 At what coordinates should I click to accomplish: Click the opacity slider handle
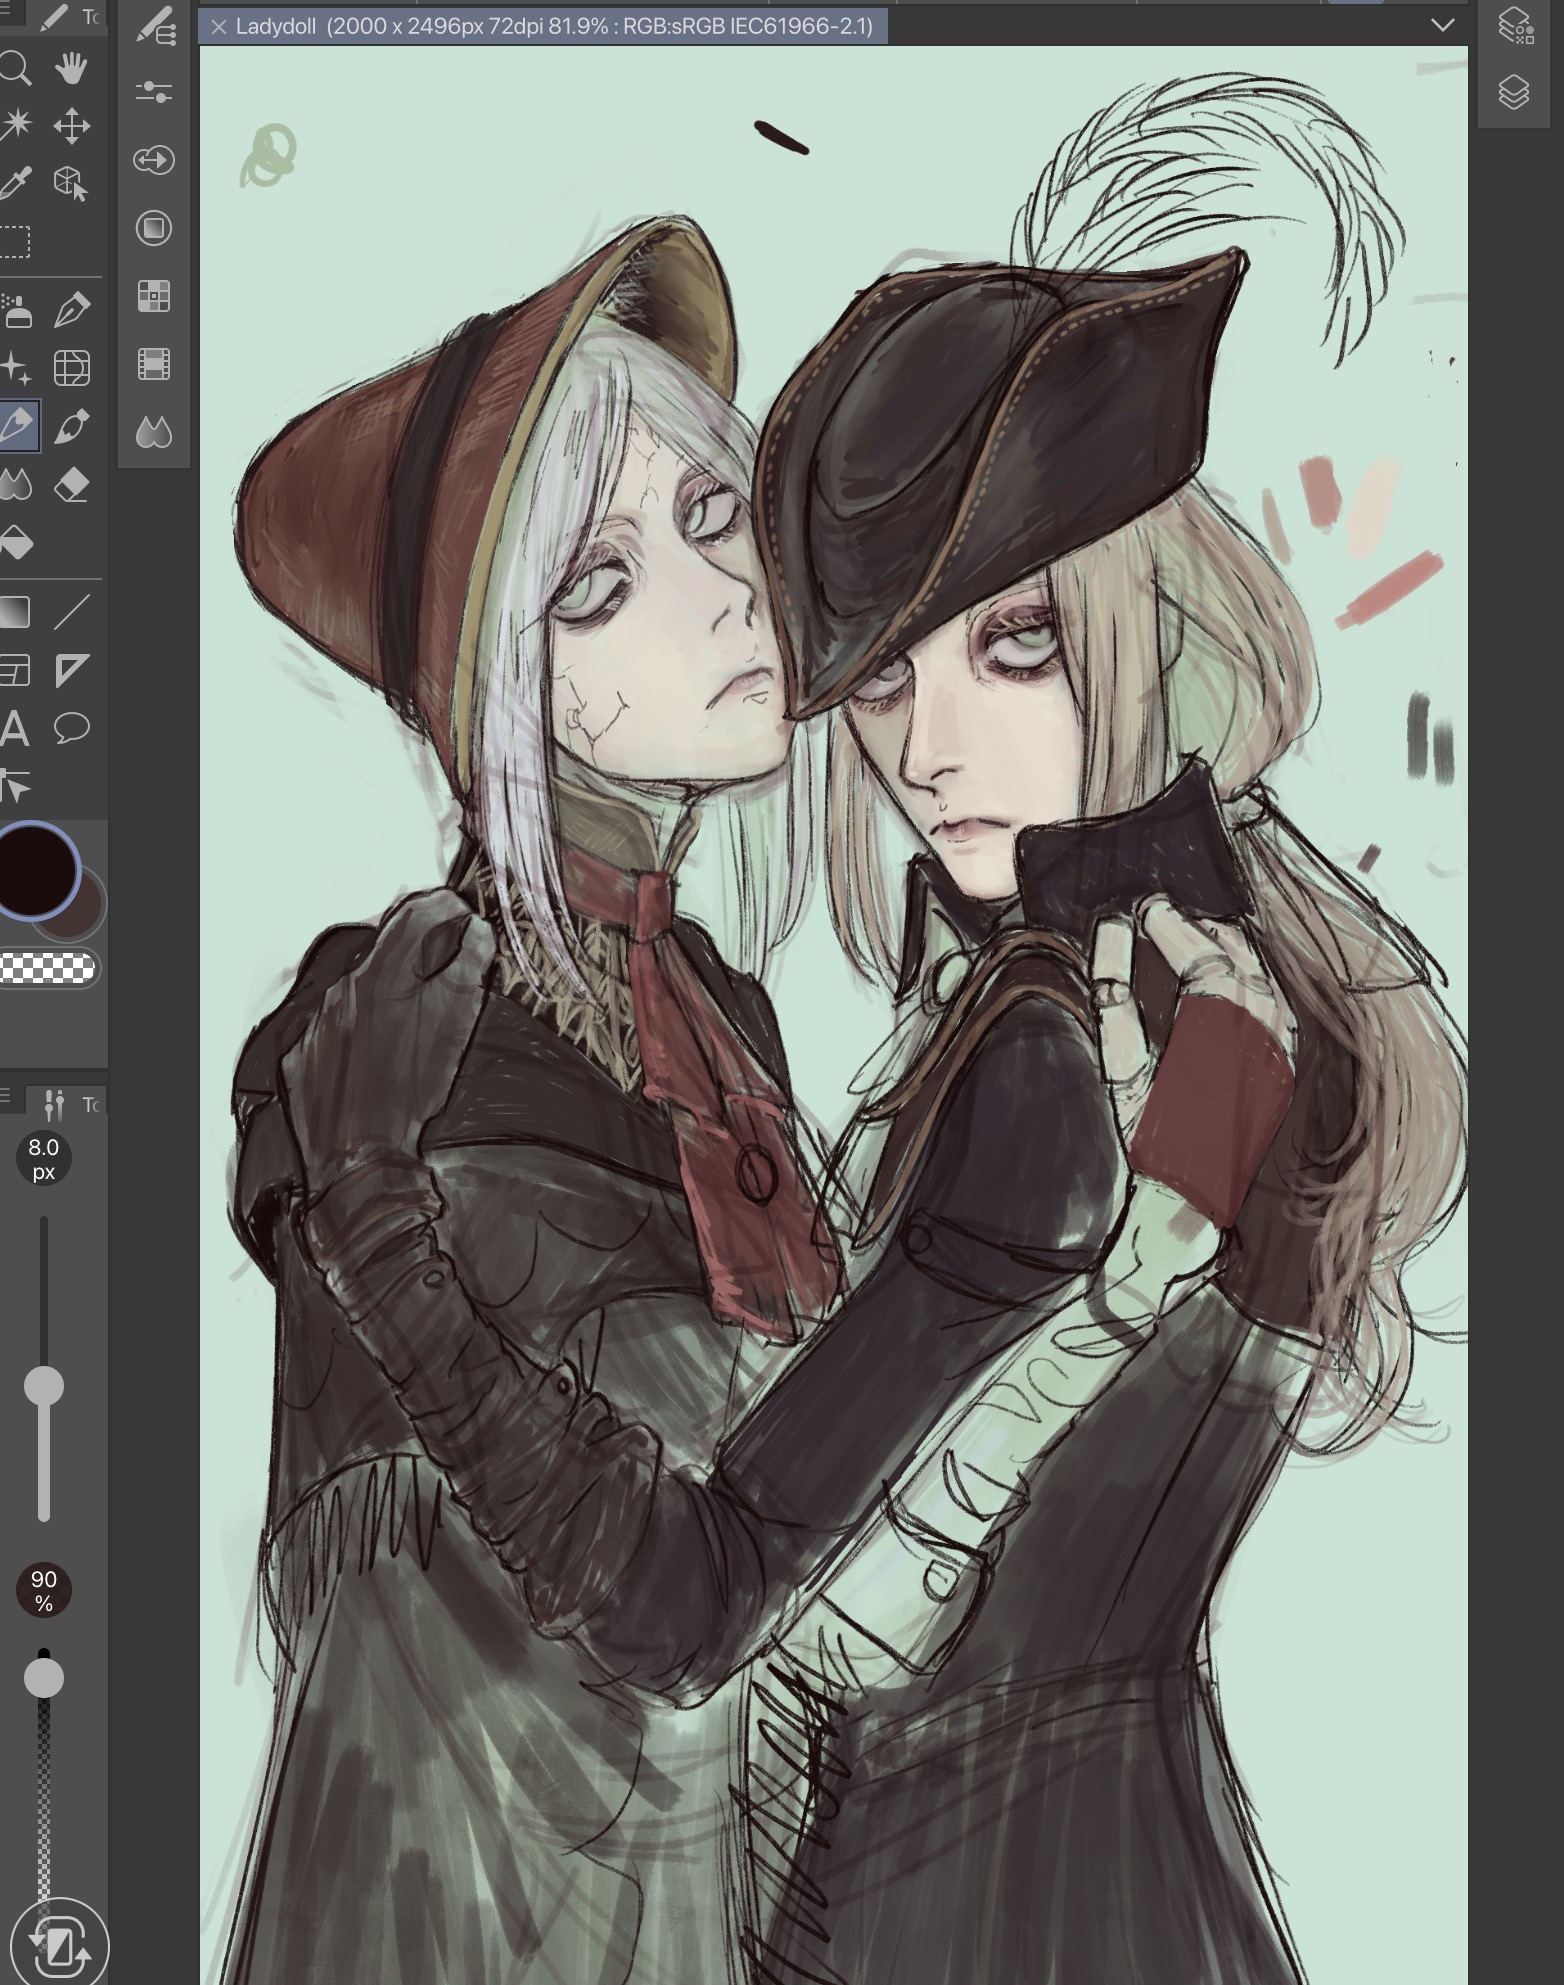(44, 1678)
